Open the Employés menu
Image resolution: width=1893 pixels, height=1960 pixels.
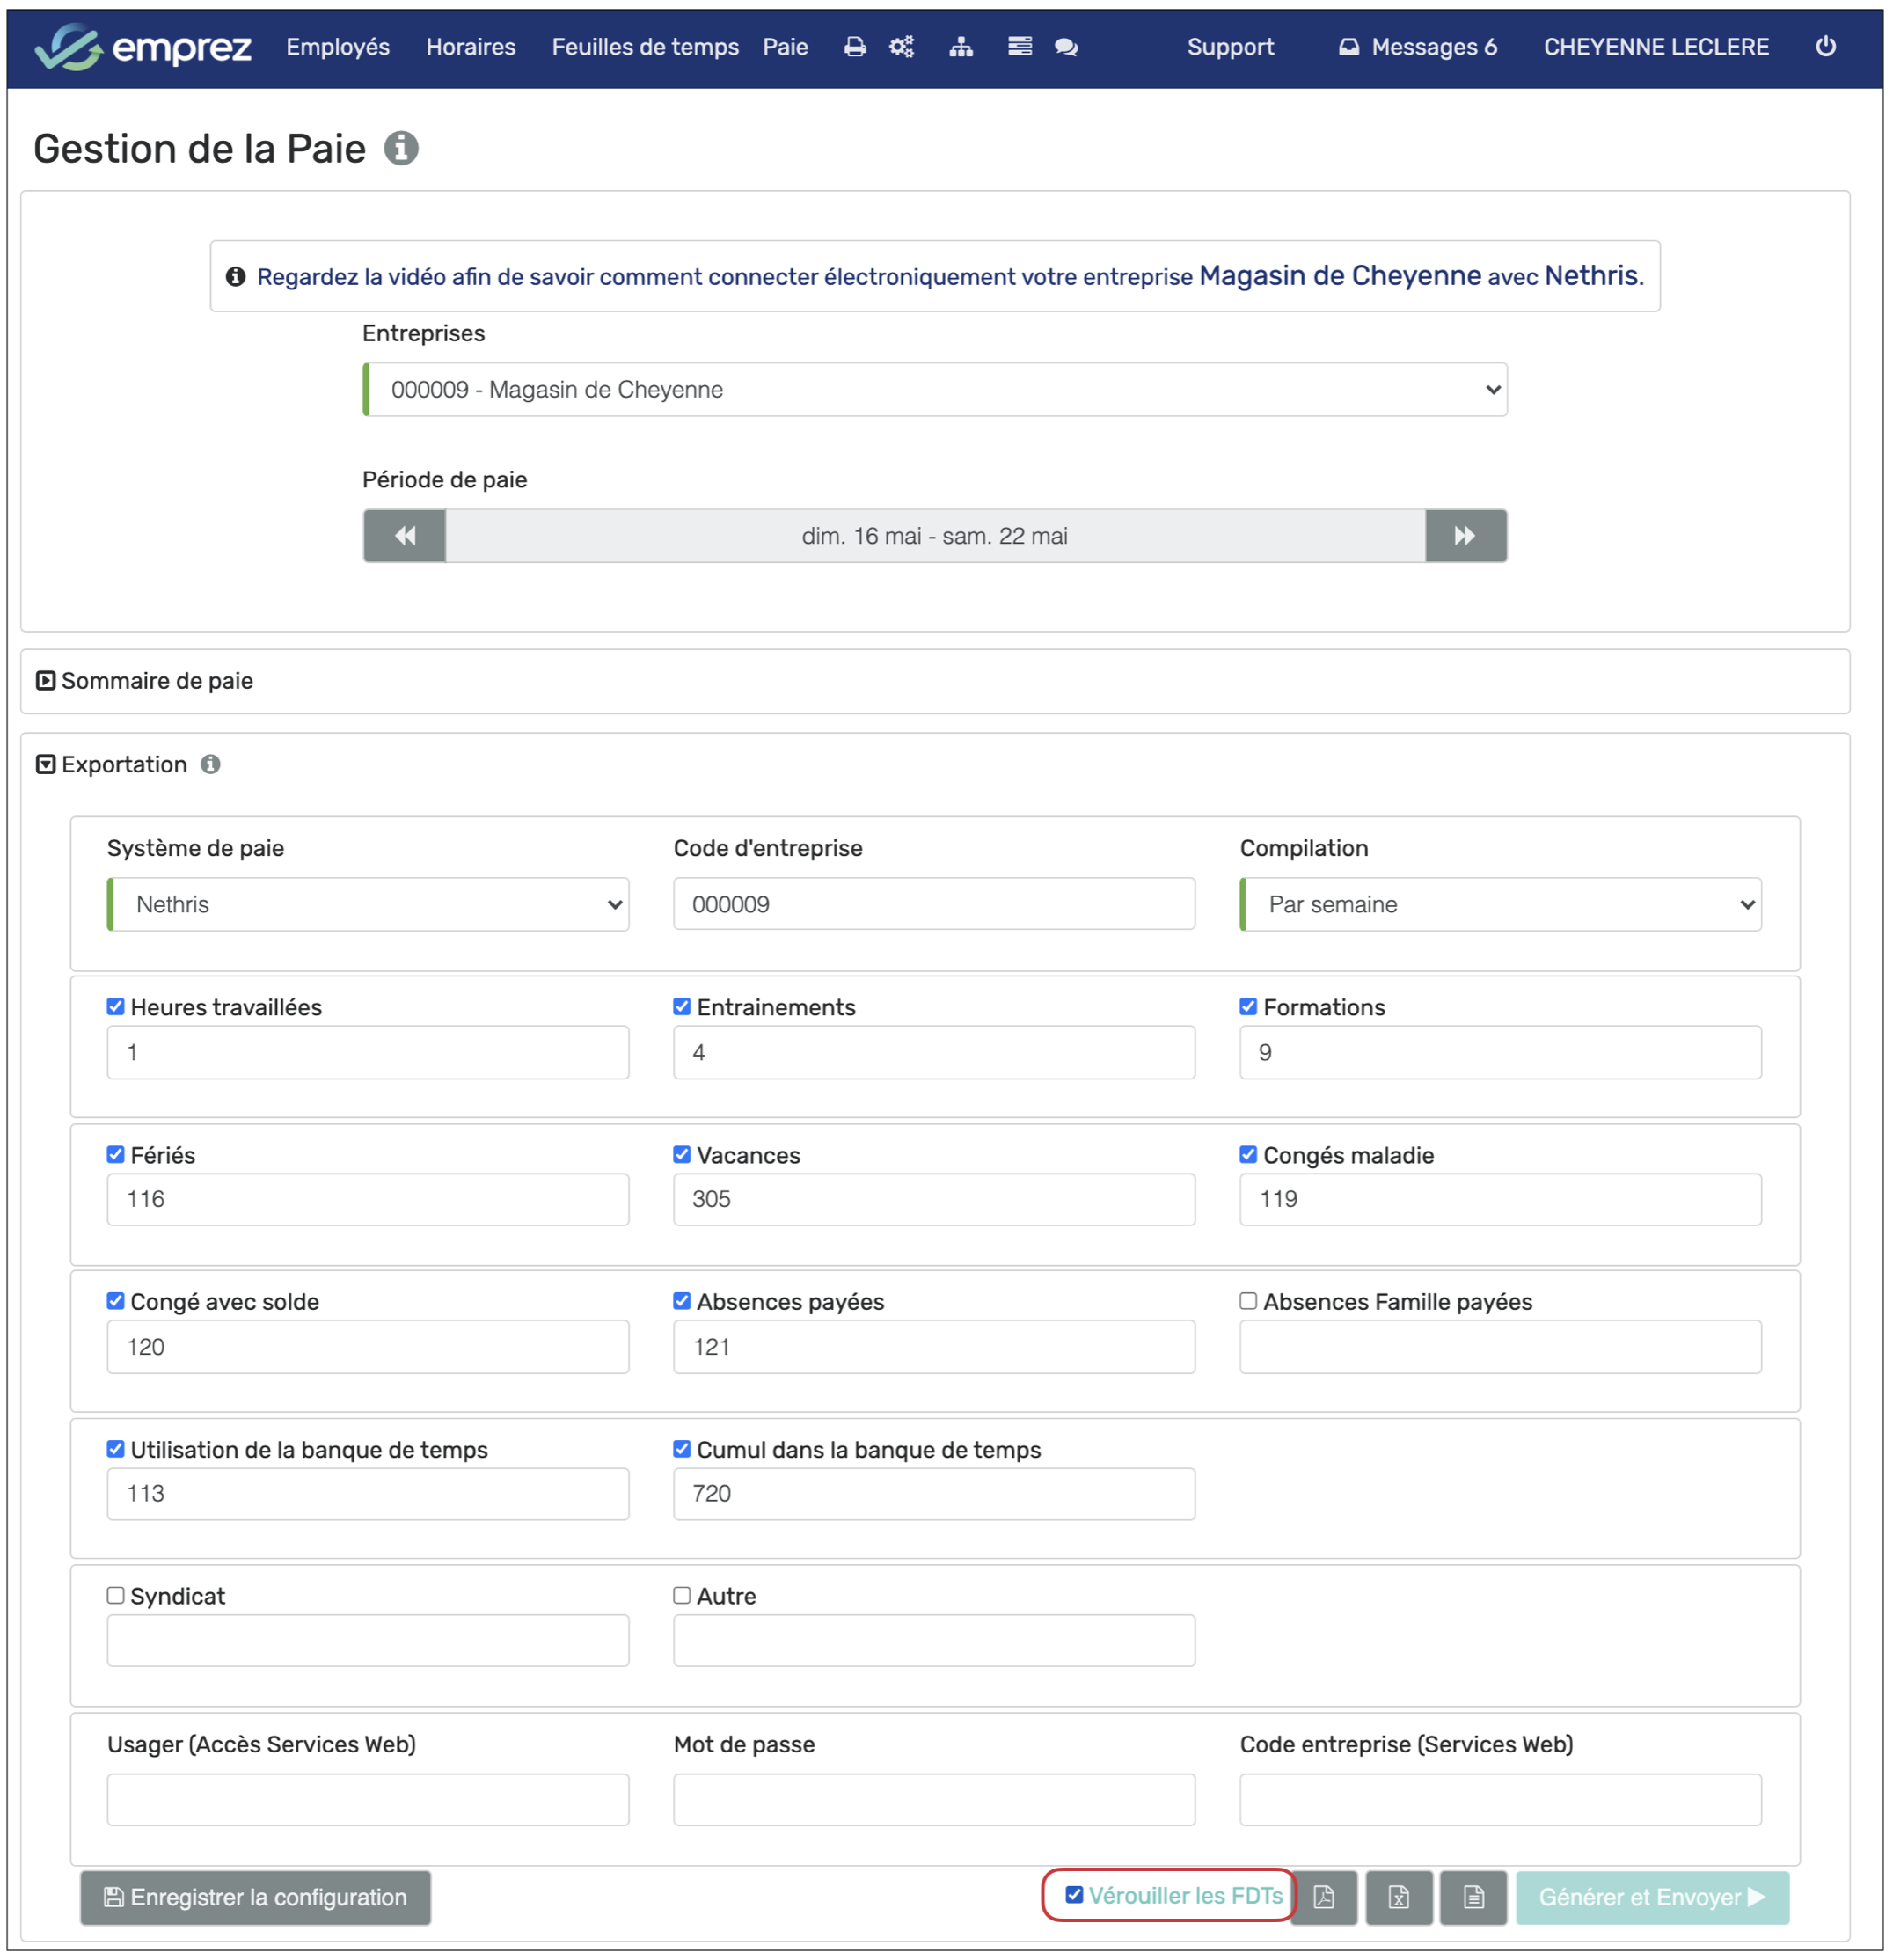tap(338, 47)
